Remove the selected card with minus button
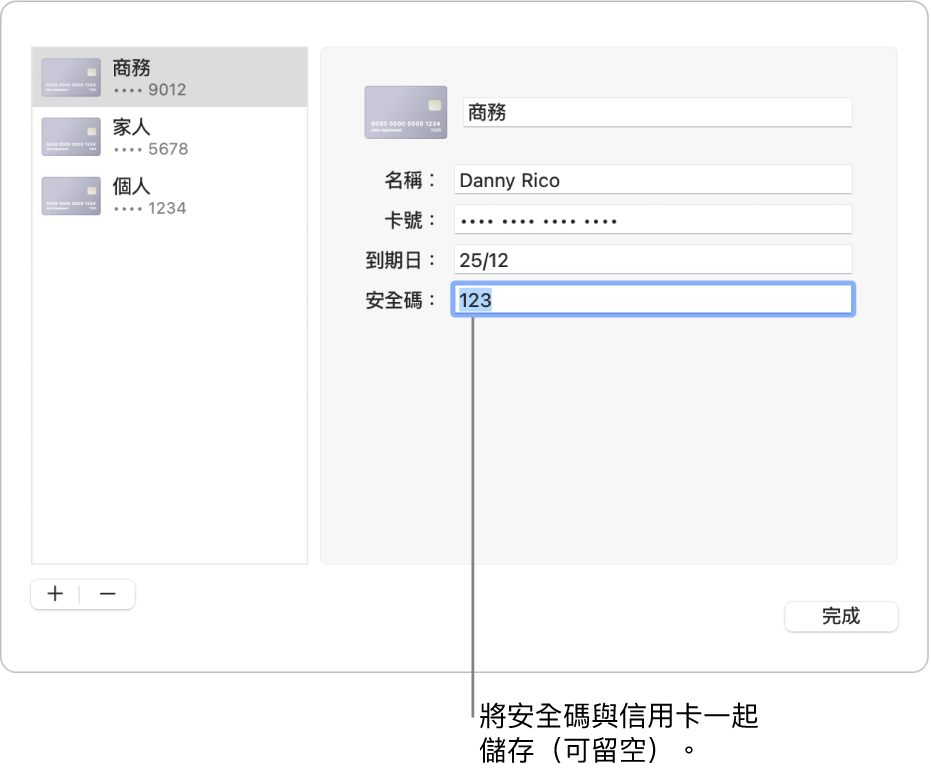Viewport: 931px width, 774px height. pos(108,594)
